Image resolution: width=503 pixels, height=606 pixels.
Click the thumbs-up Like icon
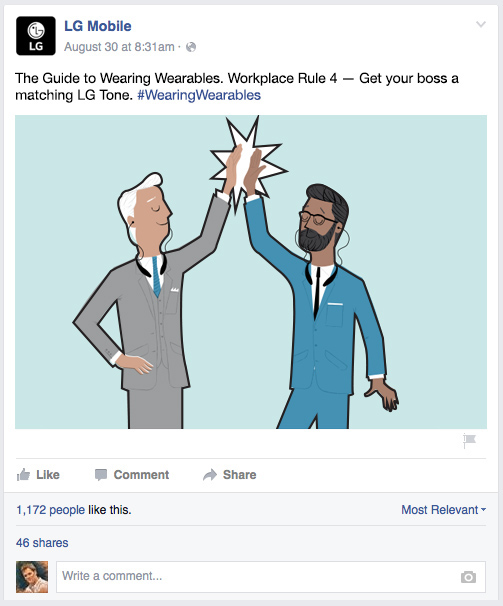coord(23,475)
